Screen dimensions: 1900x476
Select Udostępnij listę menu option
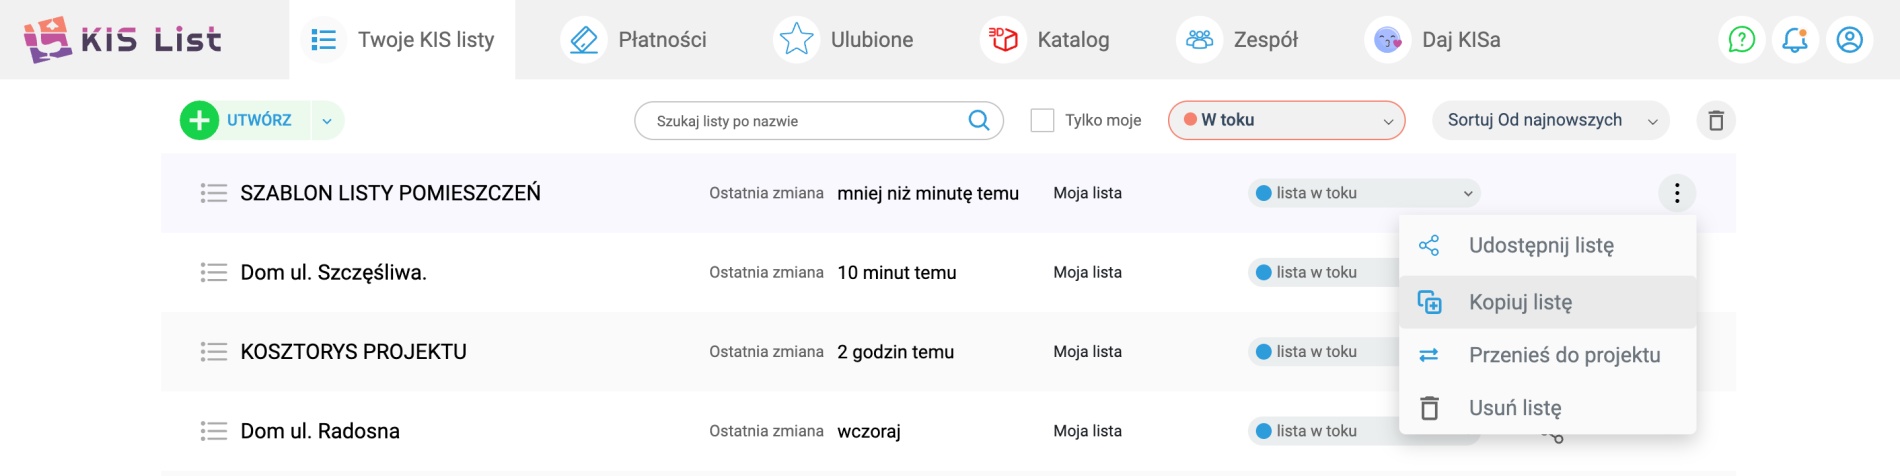click(1540, 246)
